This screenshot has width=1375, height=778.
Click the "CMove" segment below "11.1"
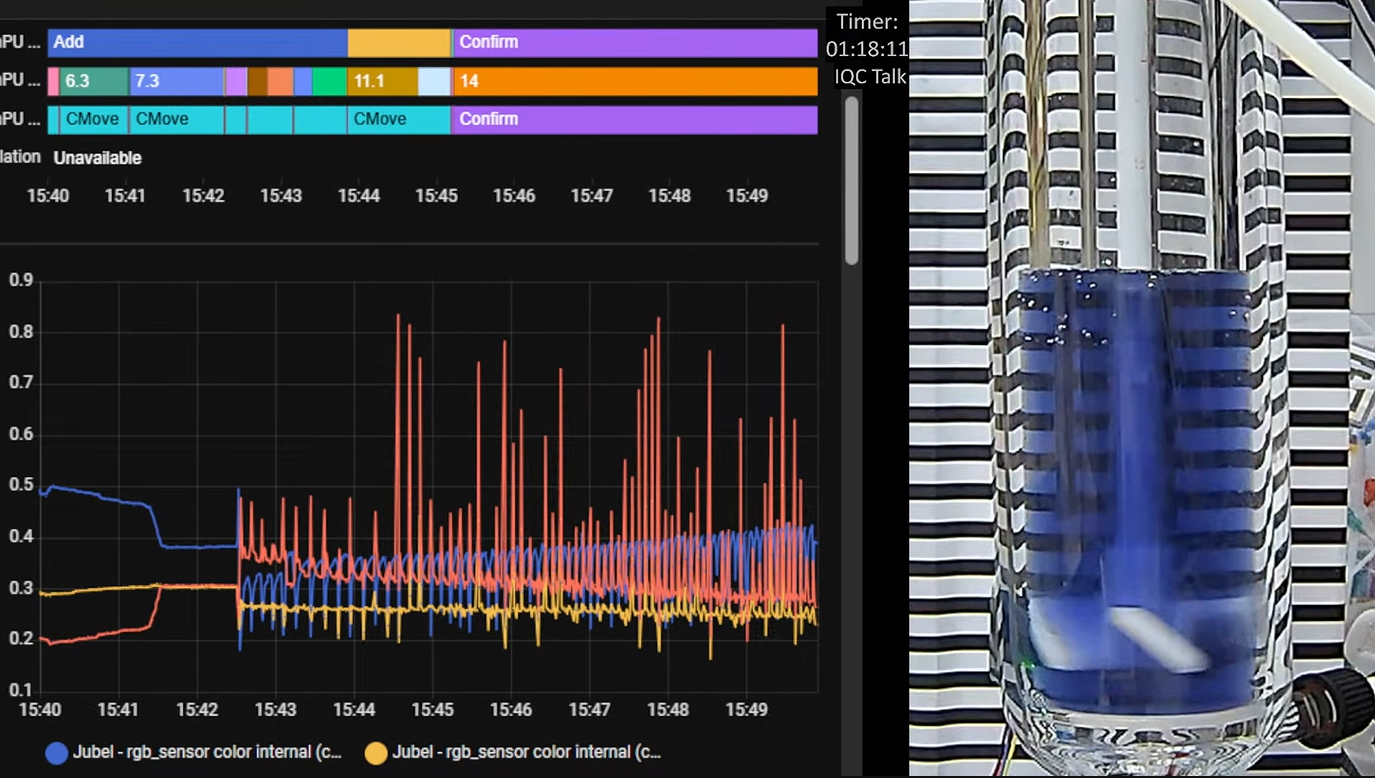(x=399, y=119)
